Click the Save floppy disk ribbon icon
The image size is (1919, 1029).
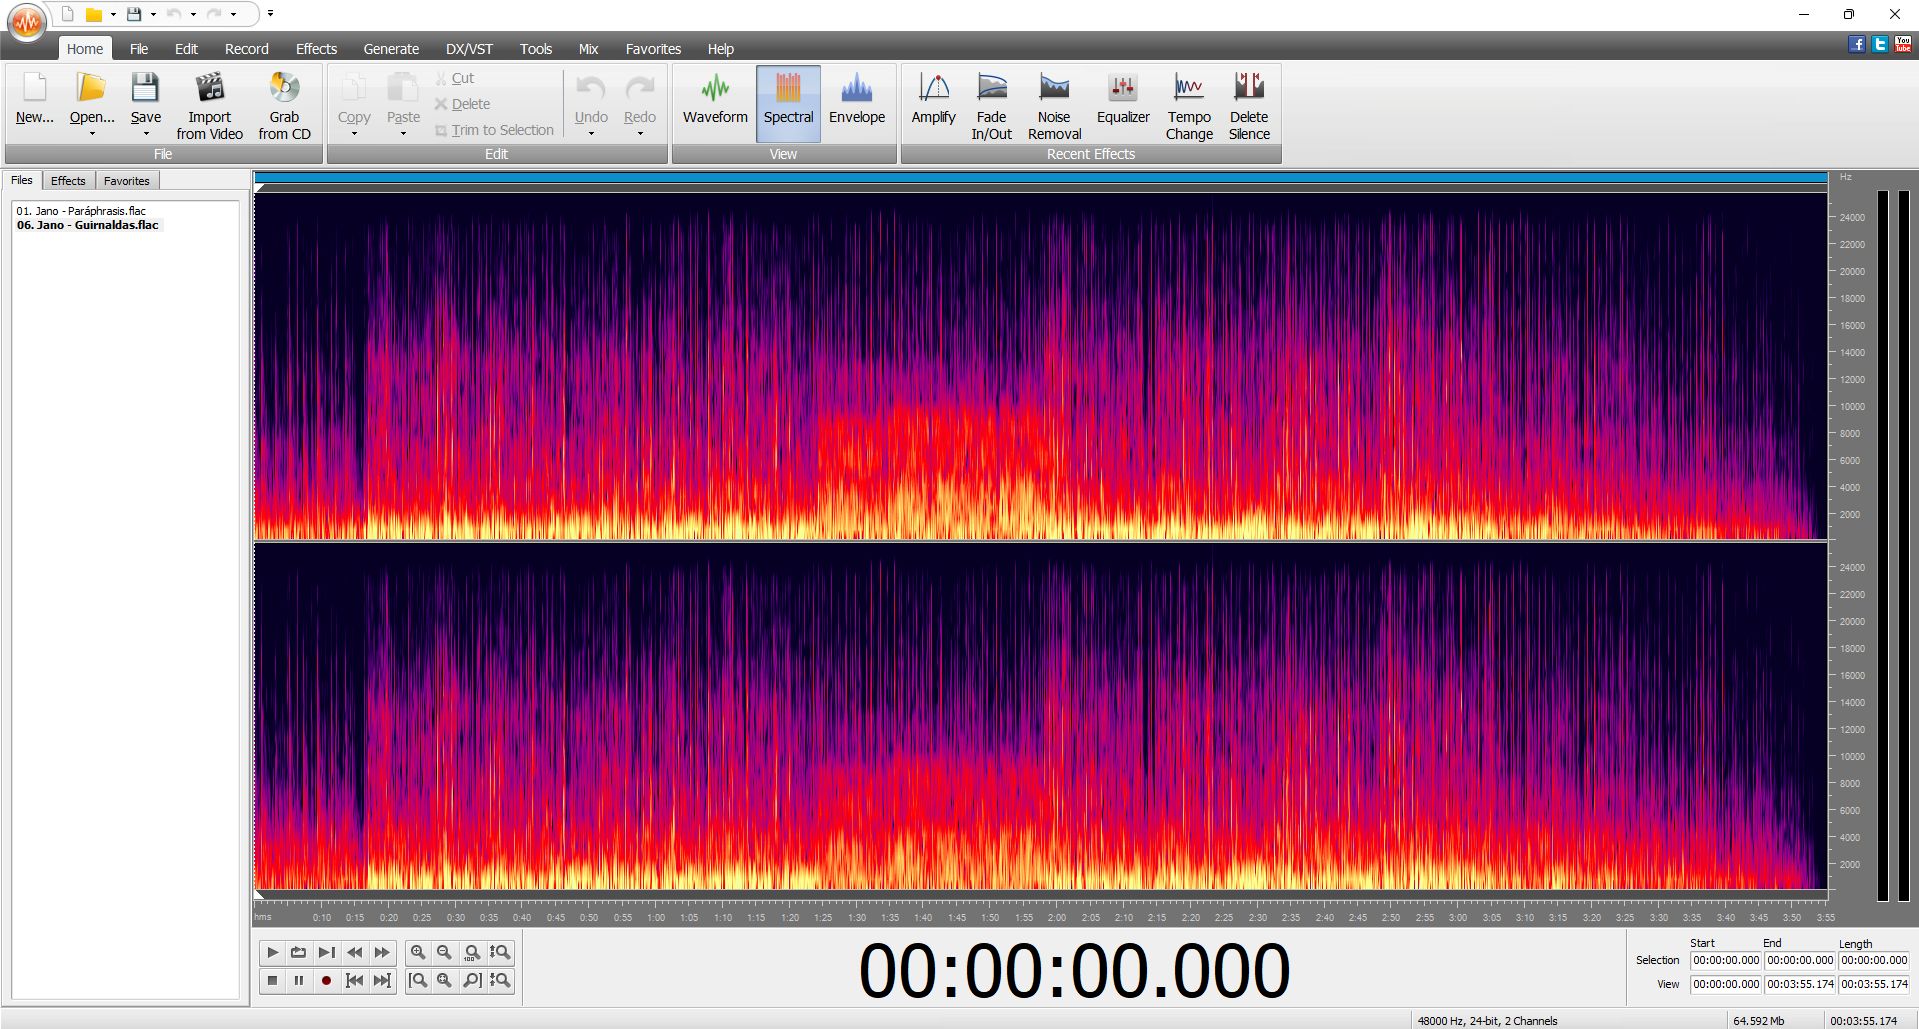(145, 88)
